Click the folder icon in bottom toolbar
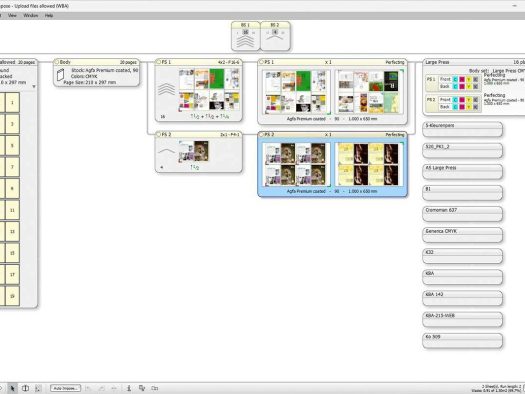This screenshot has width=525, height=394. tap(154, 388)
